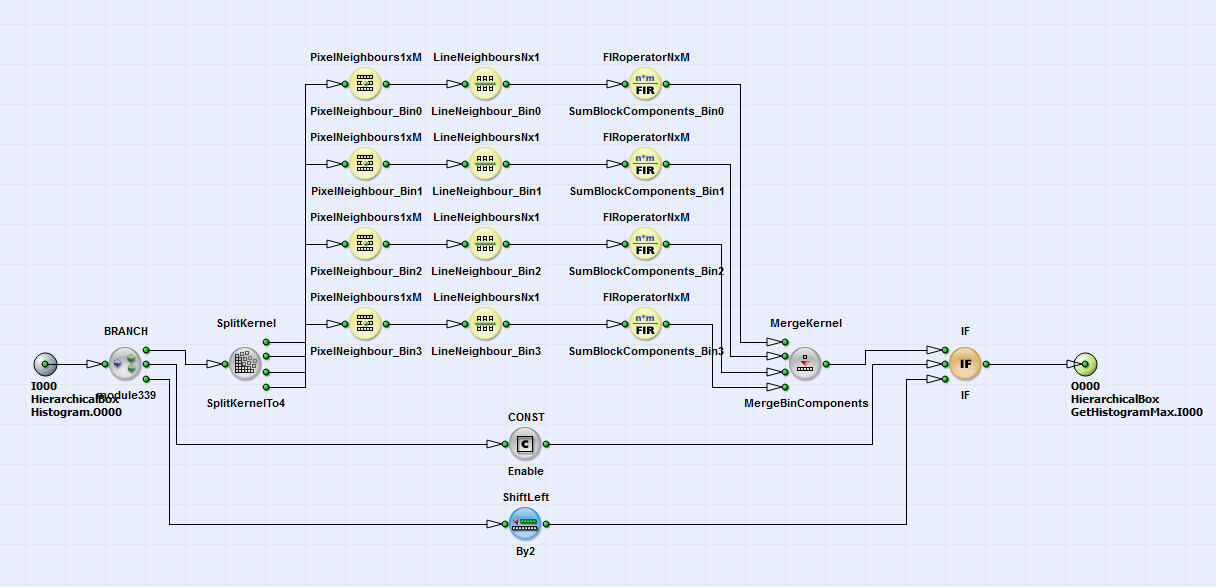
Task: Select the LineNeighbour_Bin0 operator icon
Action: (x=485, y=84)
